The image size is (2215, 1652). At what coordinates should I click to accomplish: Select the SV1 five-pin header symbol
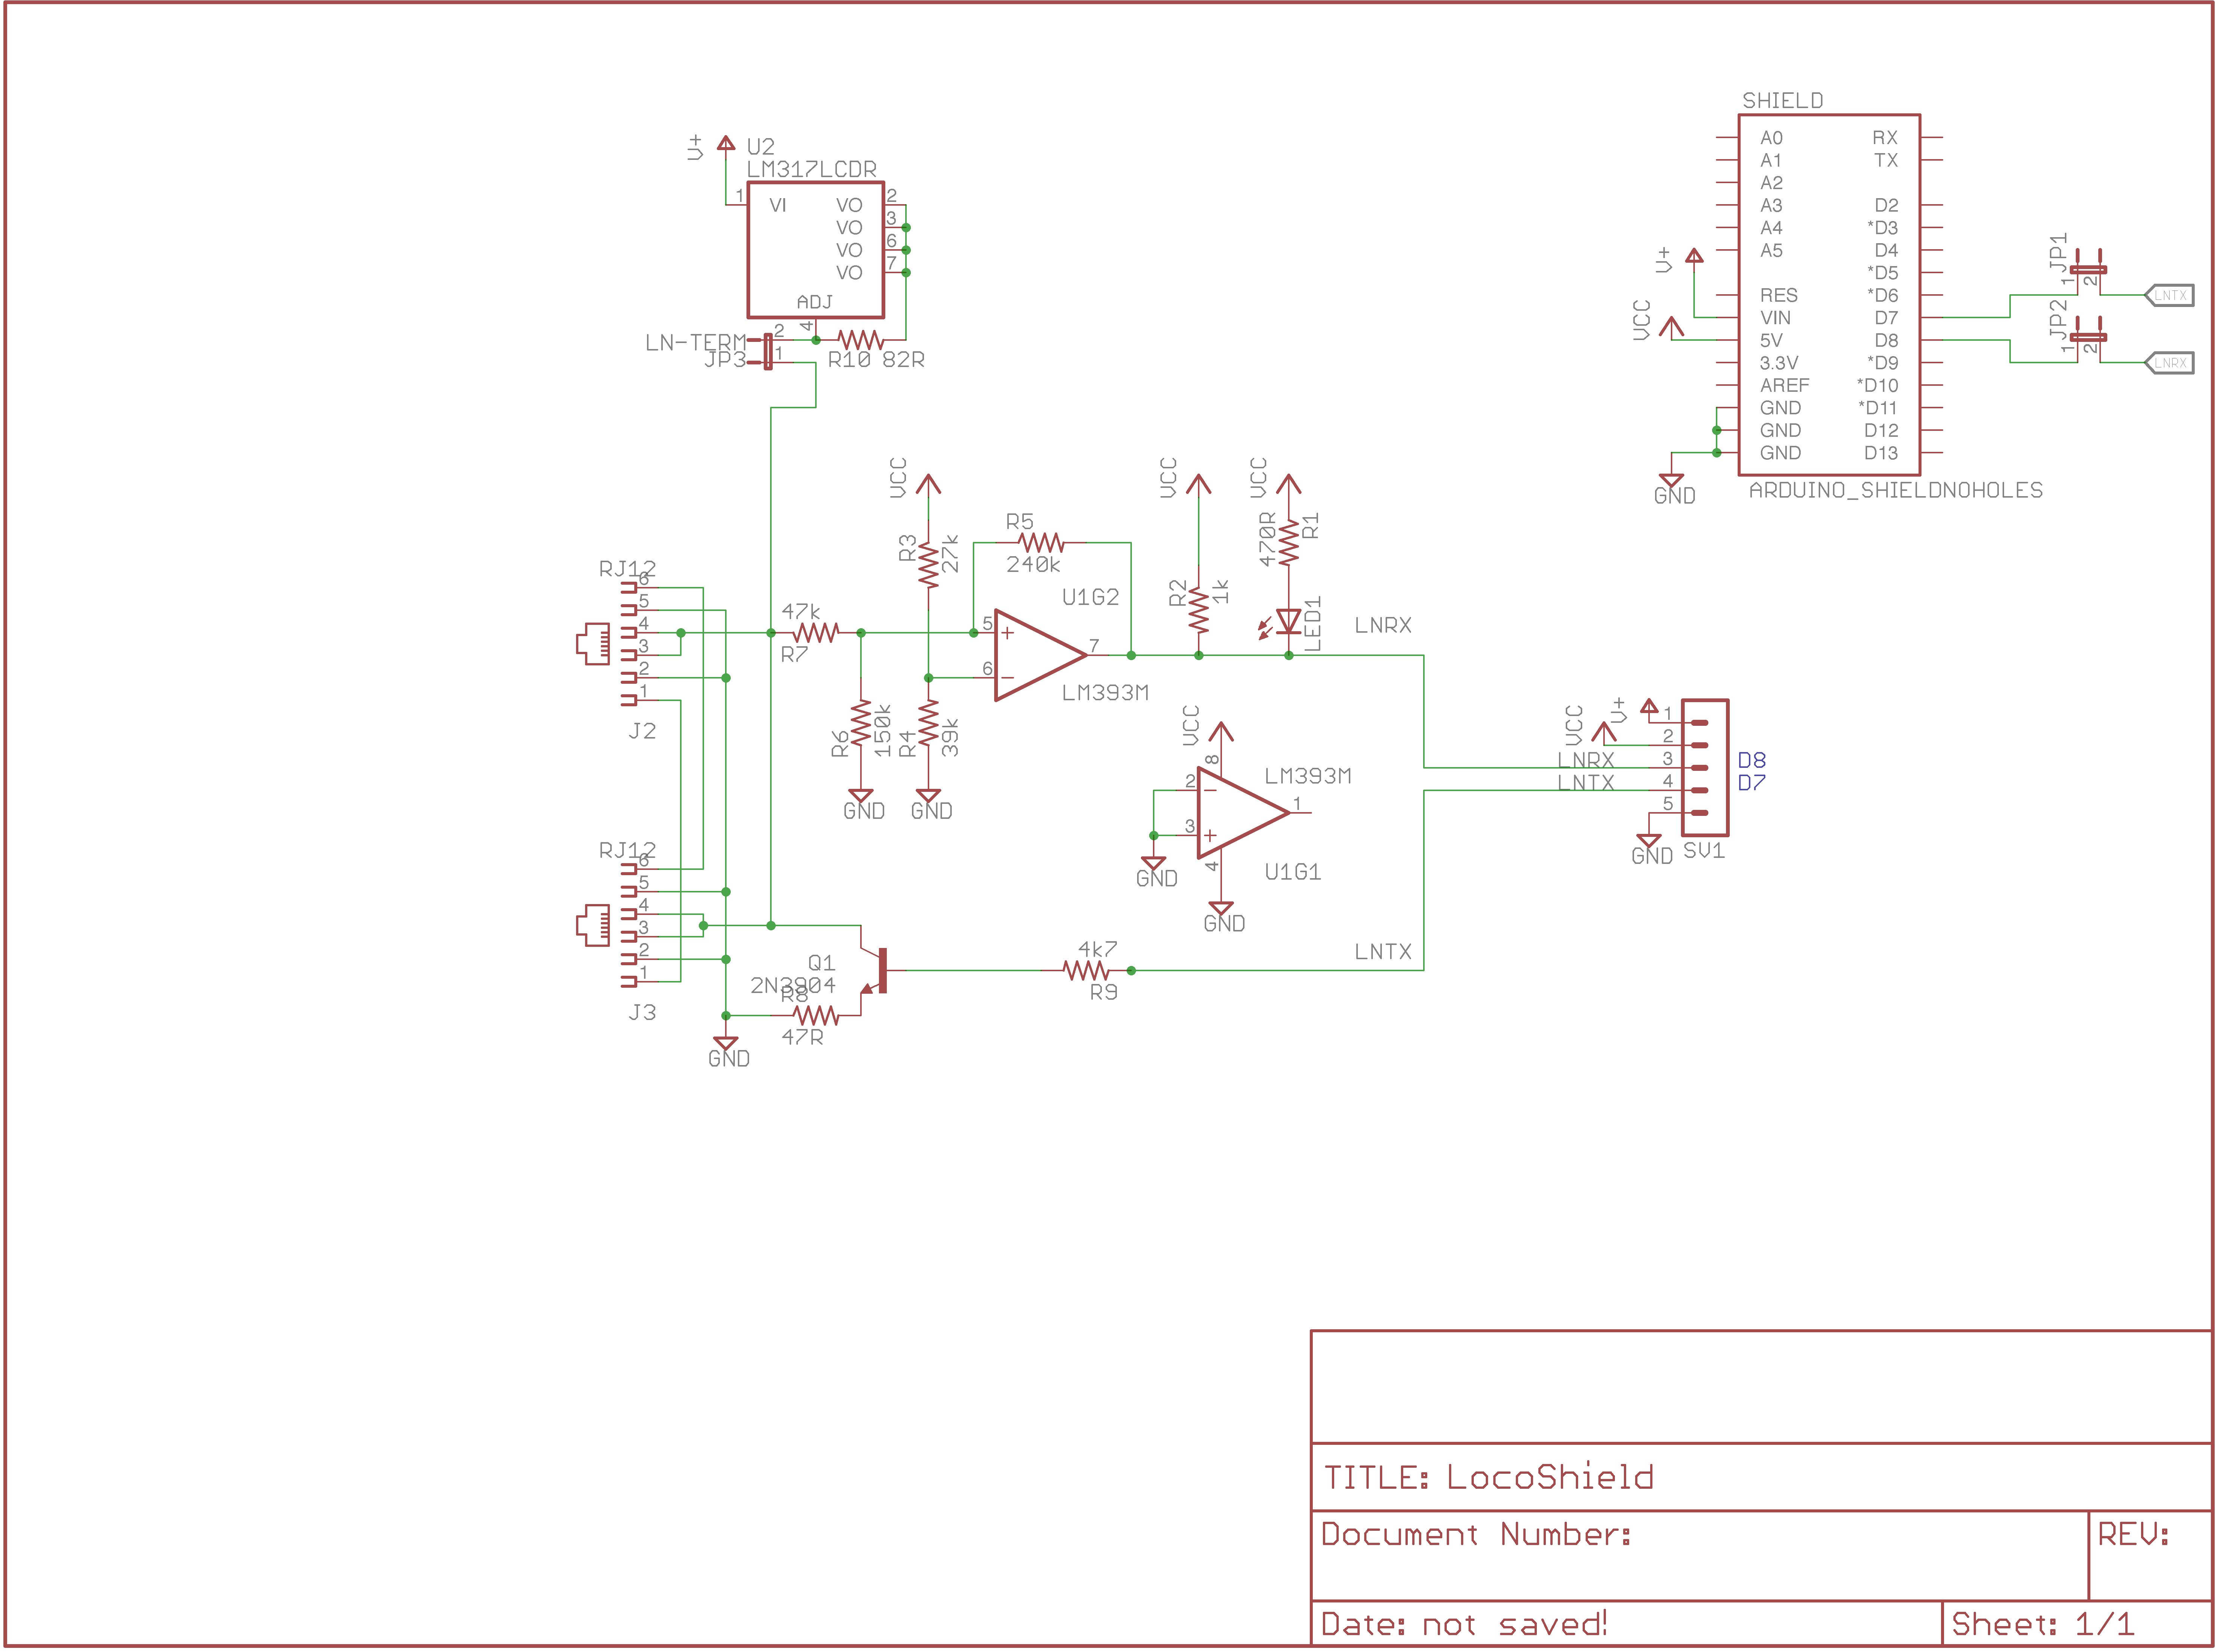[1705, 768]
